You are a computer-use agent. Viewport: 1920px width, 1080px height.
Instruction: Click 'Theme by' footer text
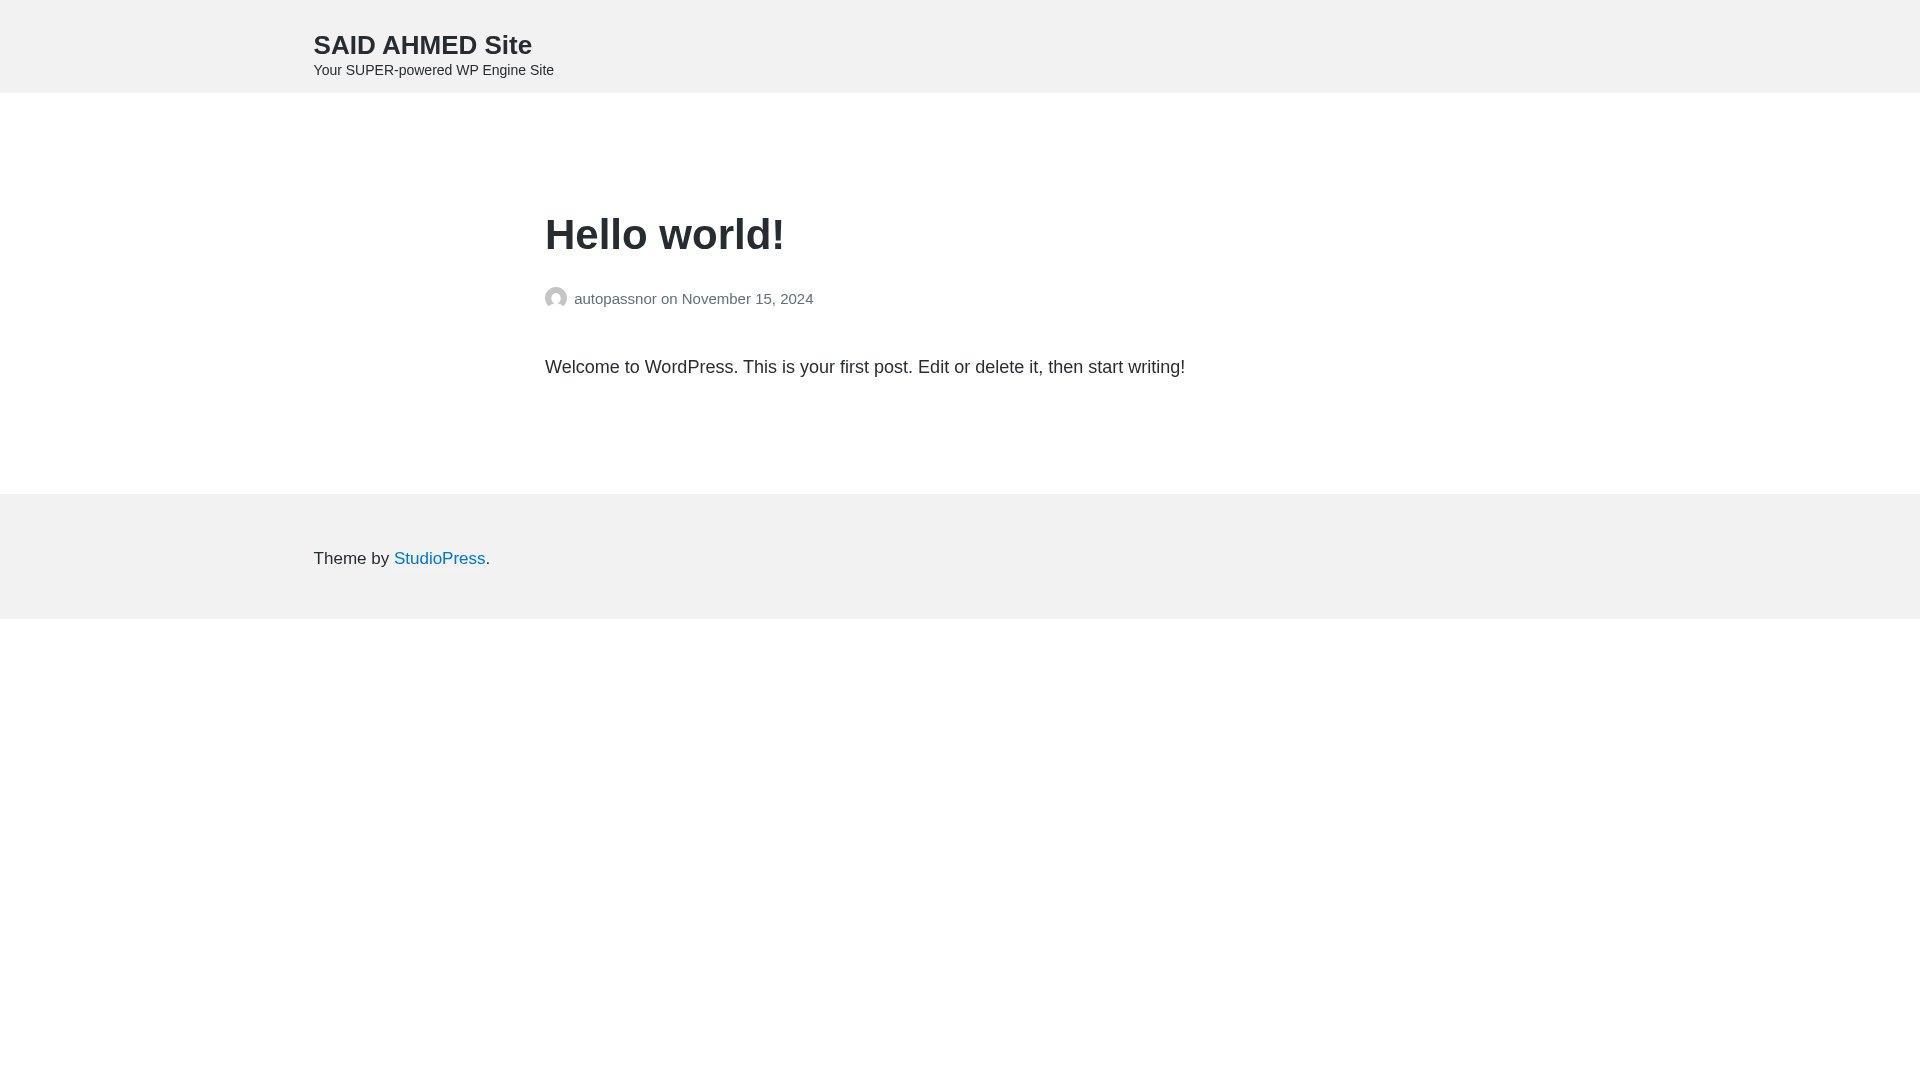pyautogui.click(x=351, y=559)
